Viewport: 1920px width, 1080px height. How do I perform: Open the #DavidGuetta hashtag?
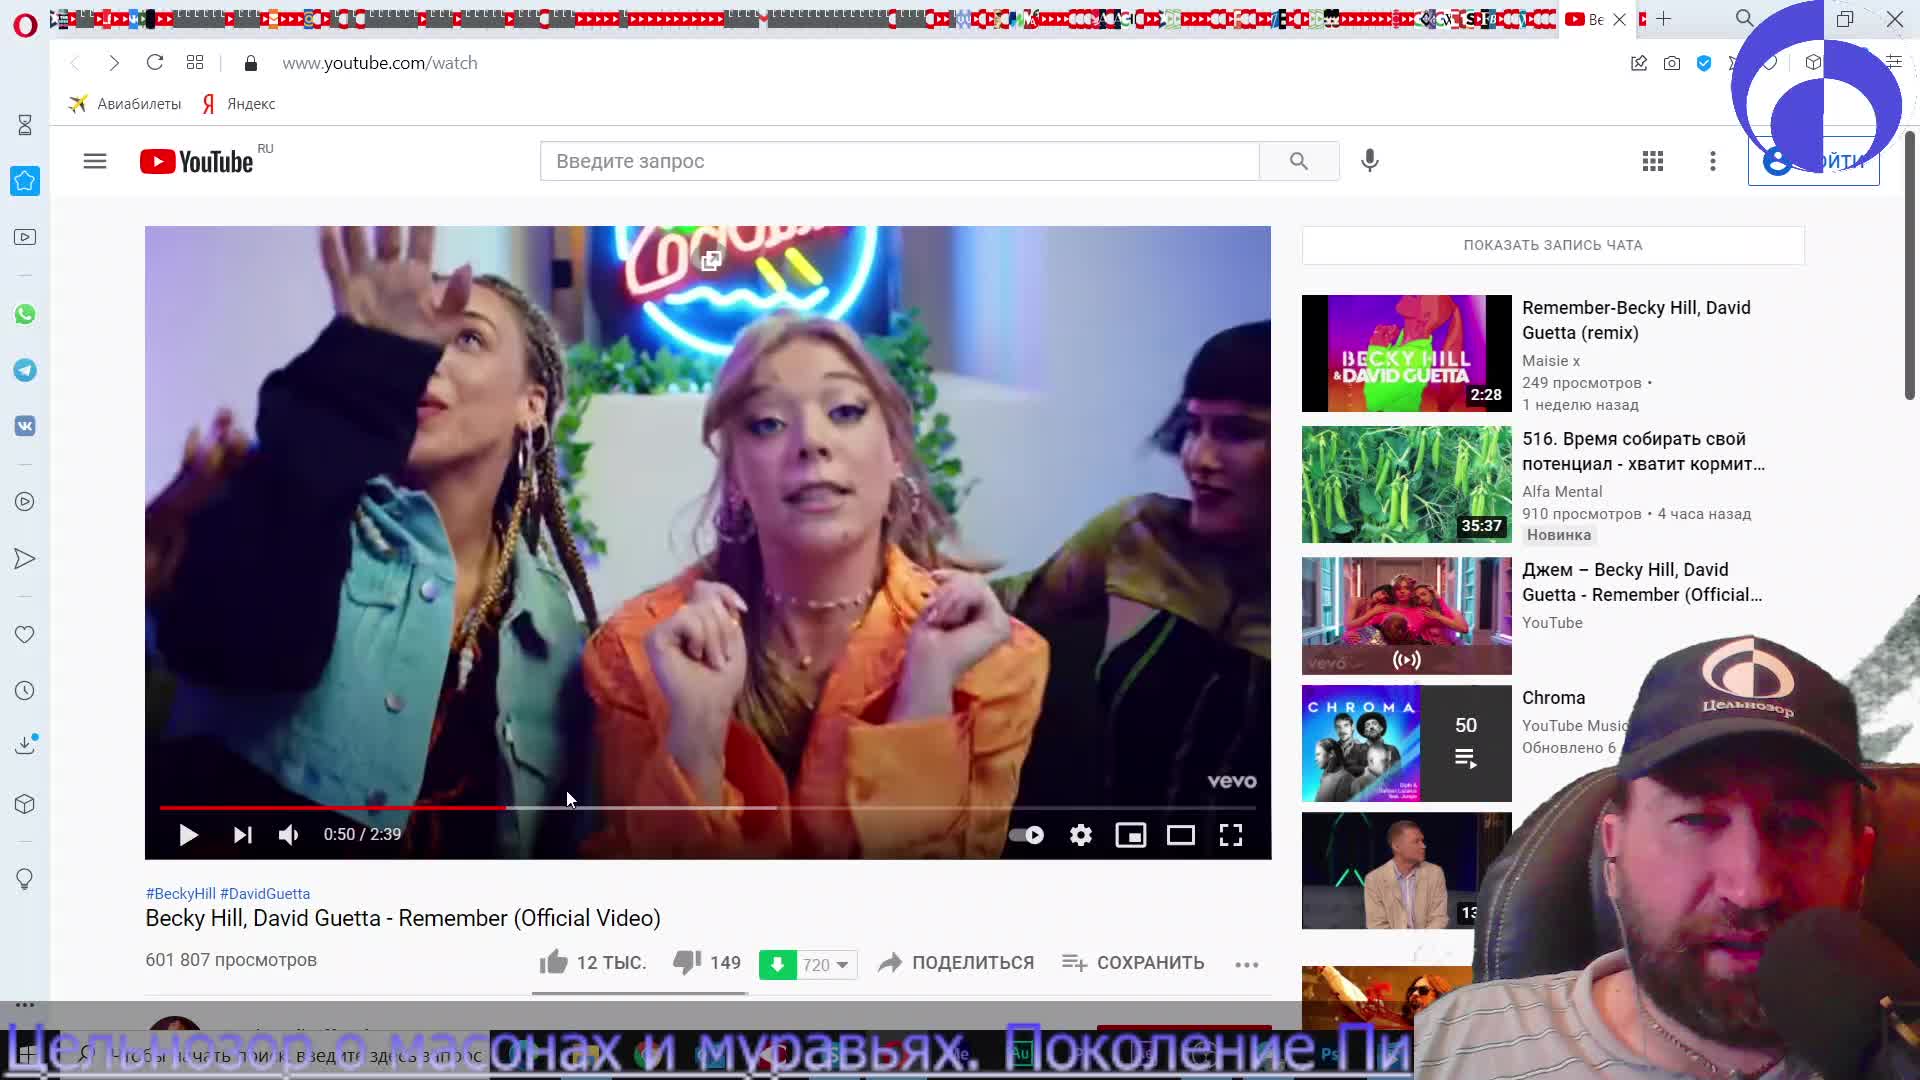[x=265, y=894]
